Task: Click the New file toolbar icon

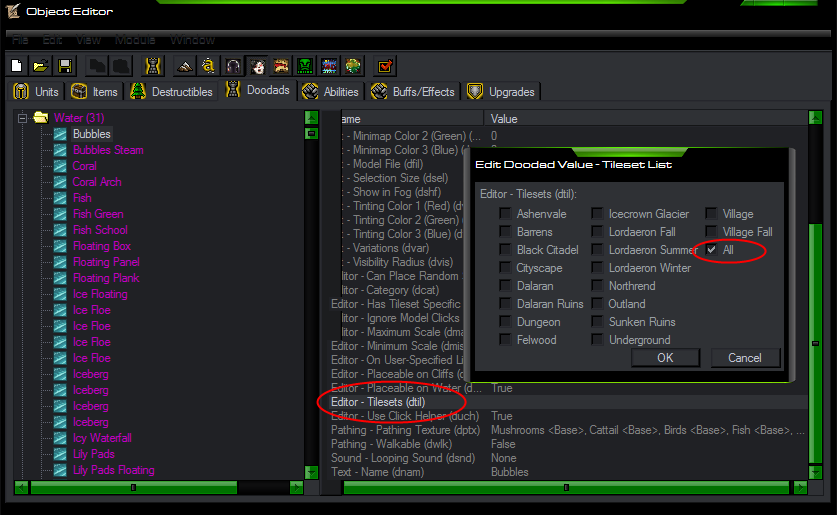Action: tap(17, 66)
